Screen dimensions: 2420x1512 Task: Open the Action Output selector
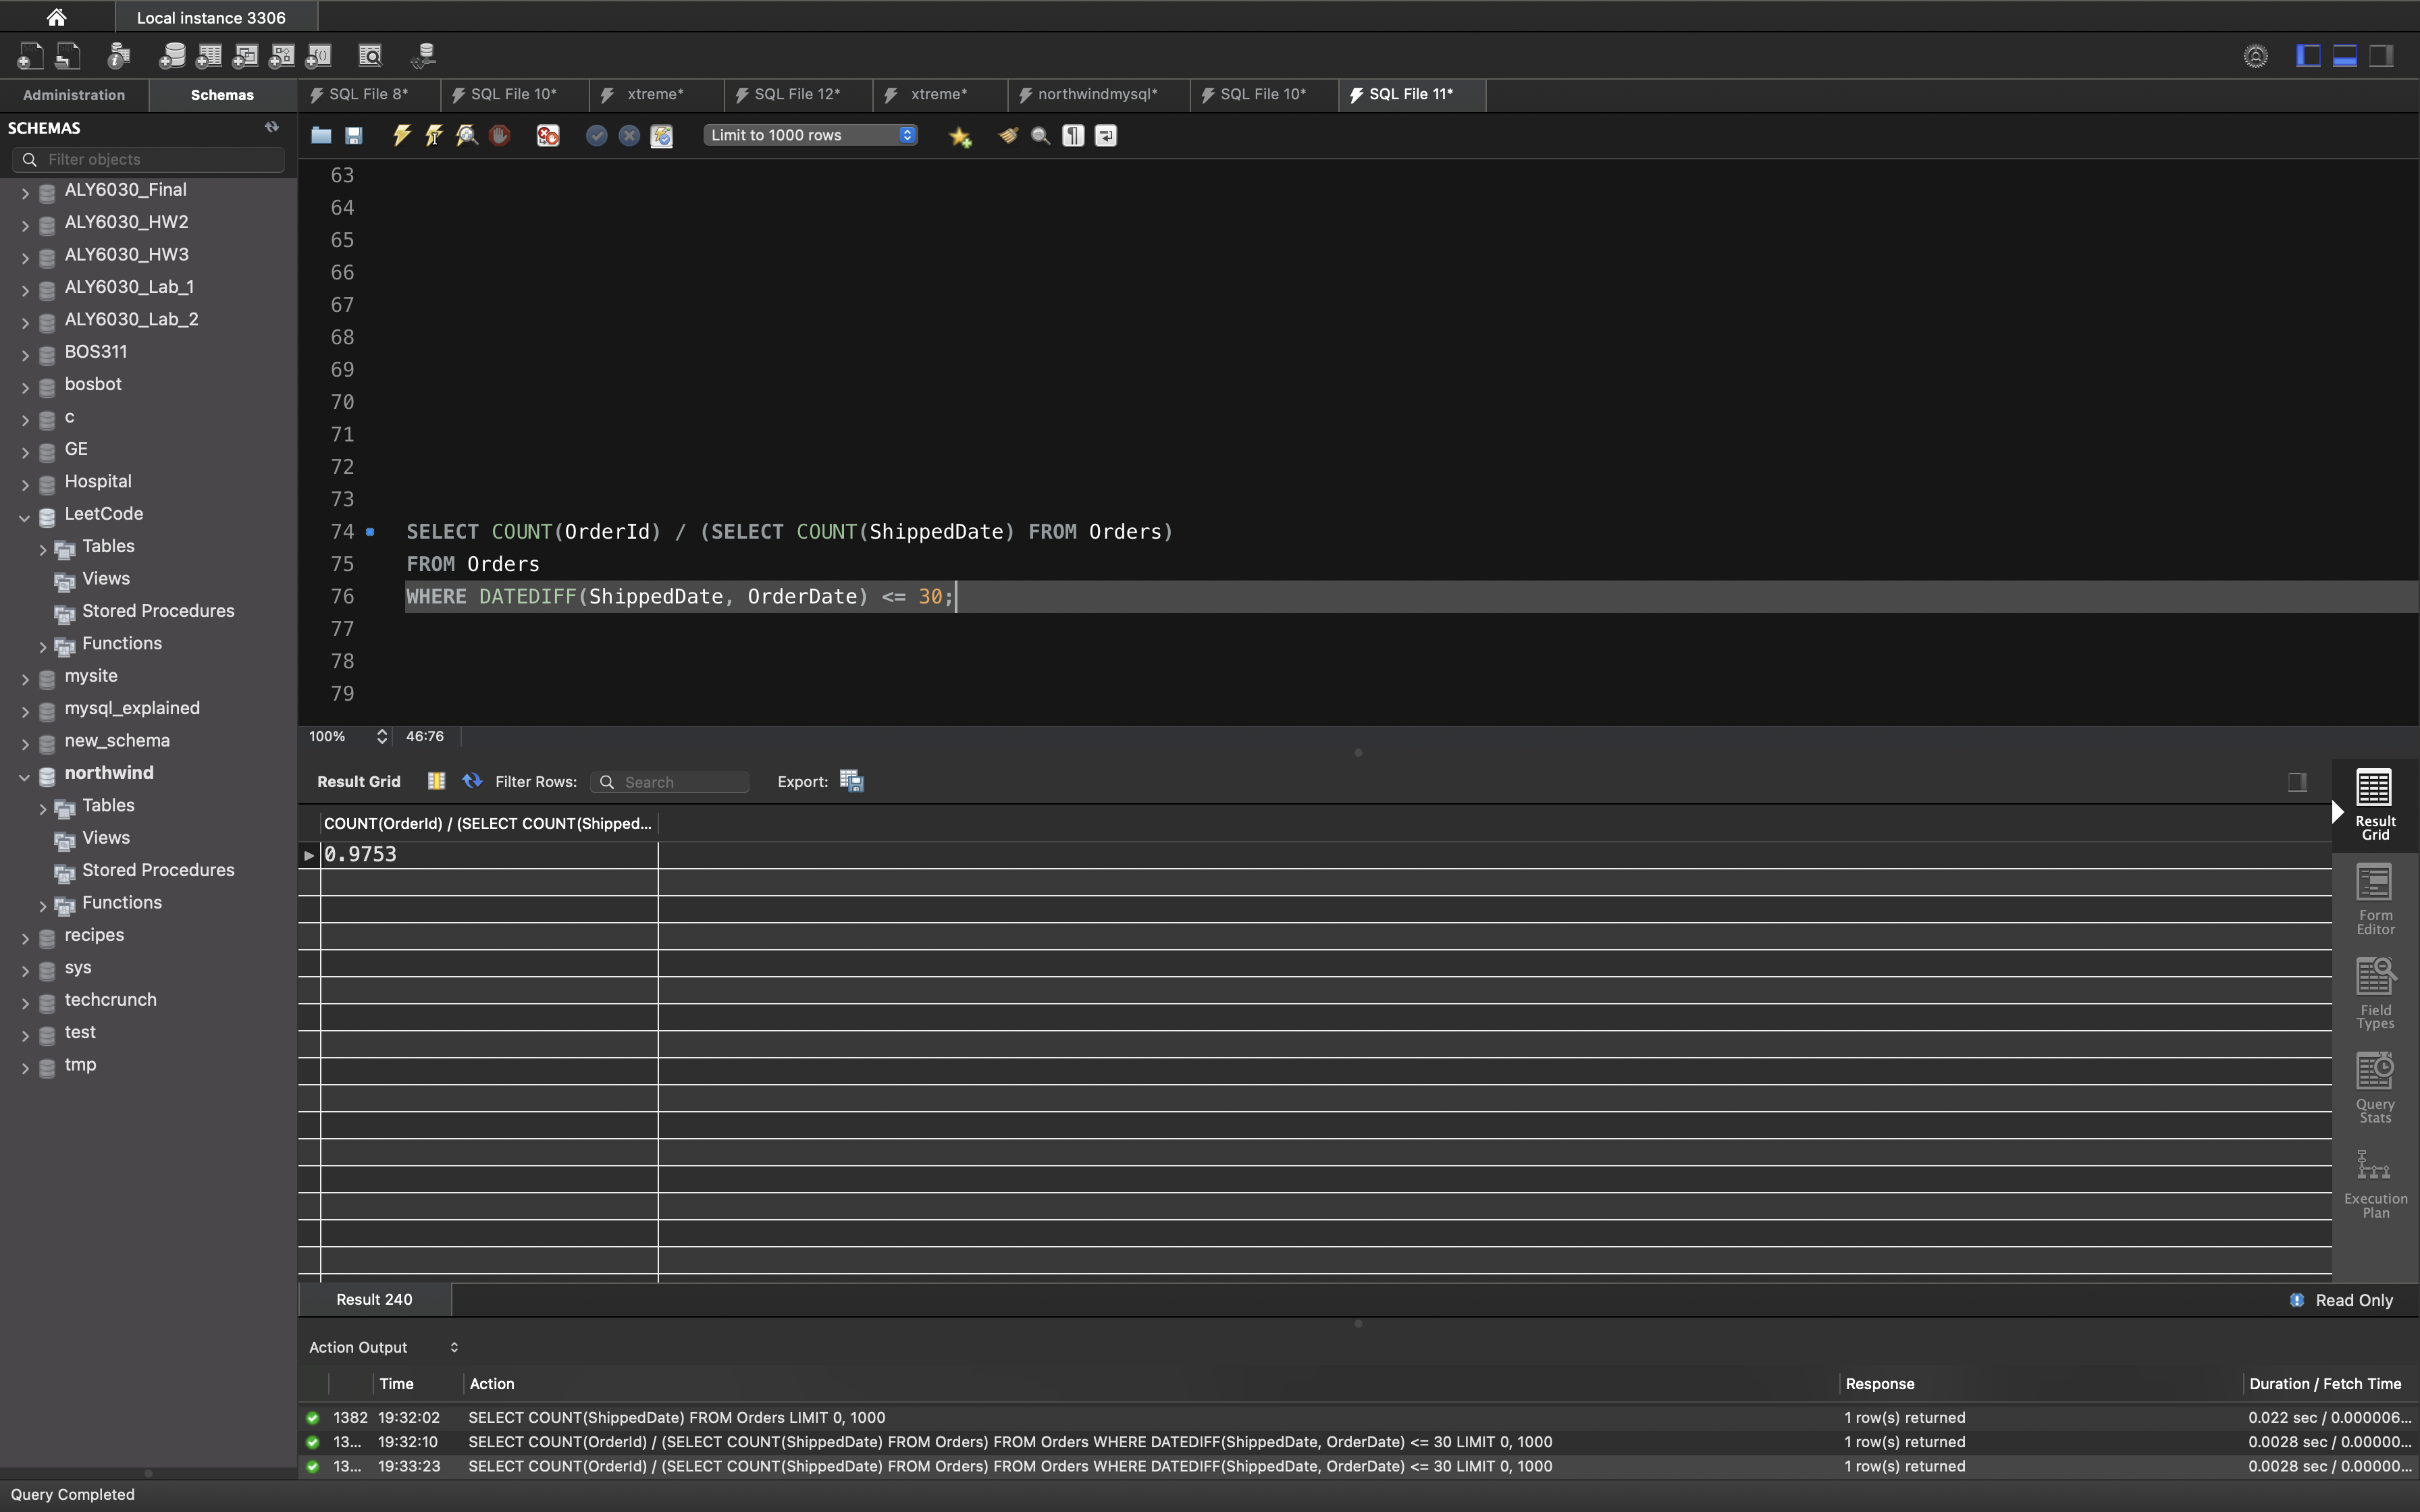(384, 1347)
